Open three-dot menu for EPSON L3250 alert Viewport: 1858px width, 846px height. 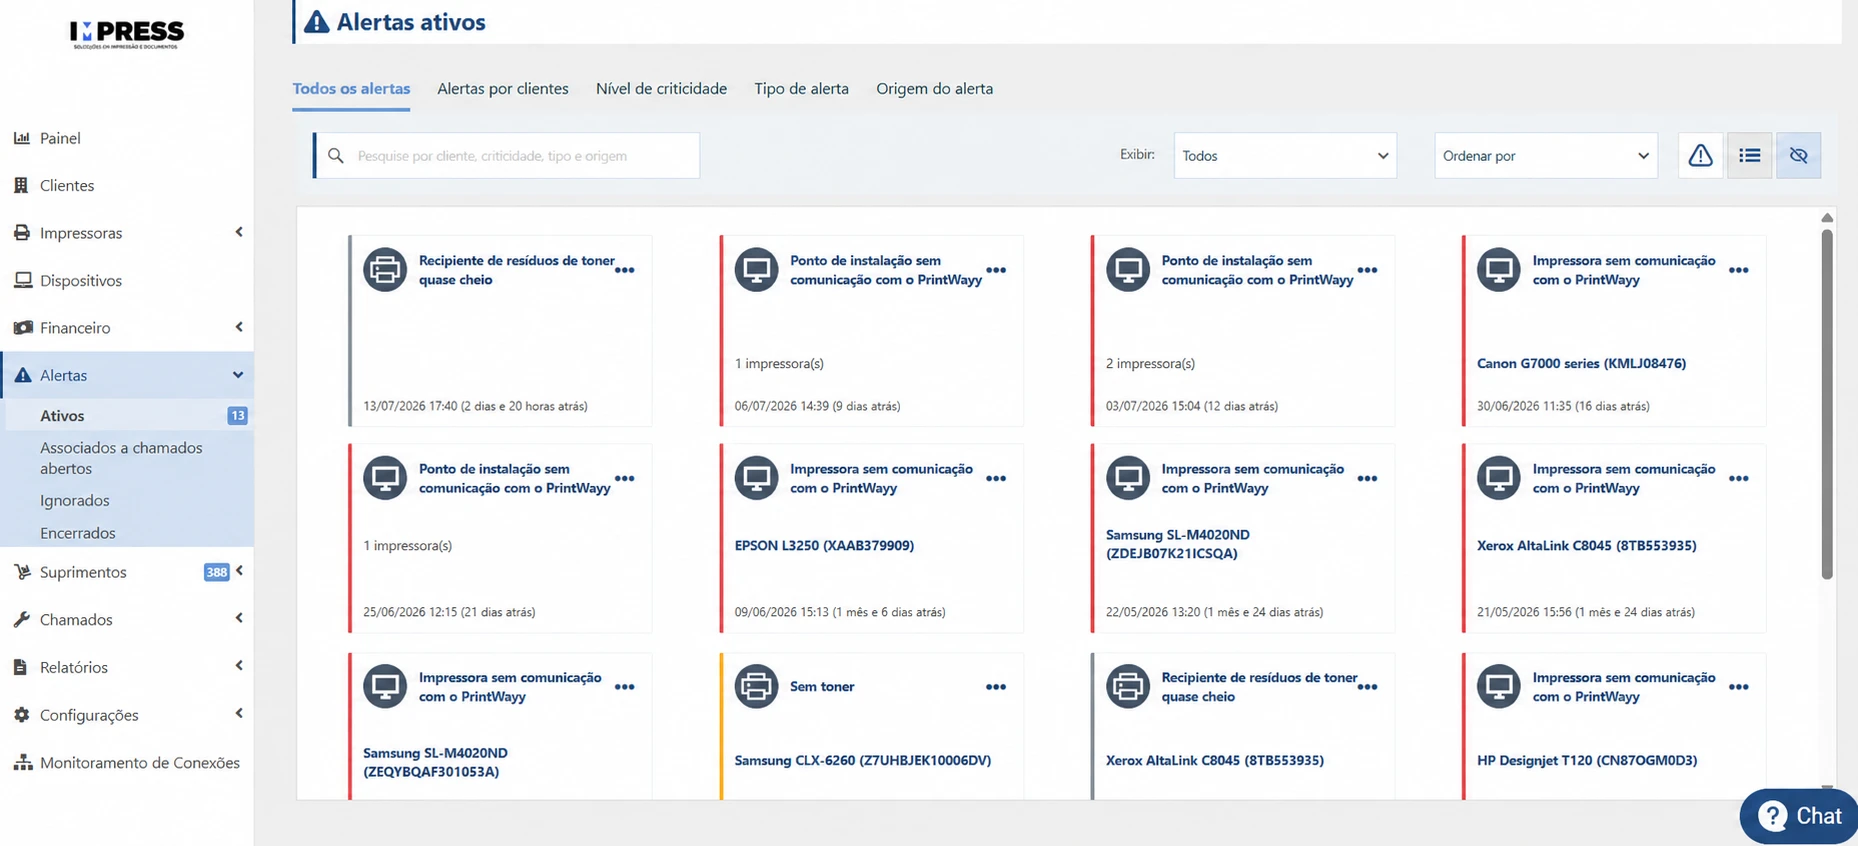[x=996, y=479]
